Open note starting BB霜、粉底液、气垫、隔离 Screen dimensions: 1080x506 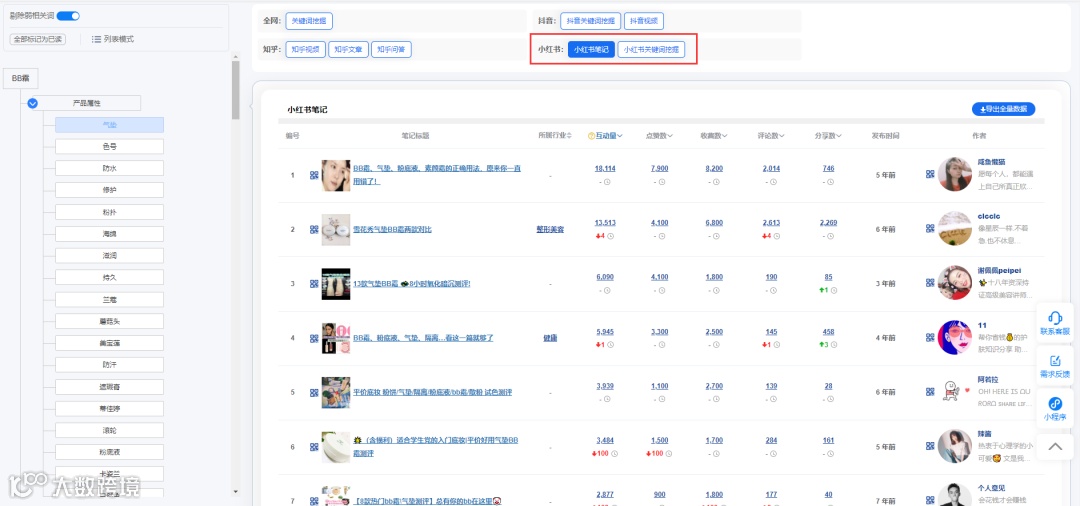click(423, 338)
